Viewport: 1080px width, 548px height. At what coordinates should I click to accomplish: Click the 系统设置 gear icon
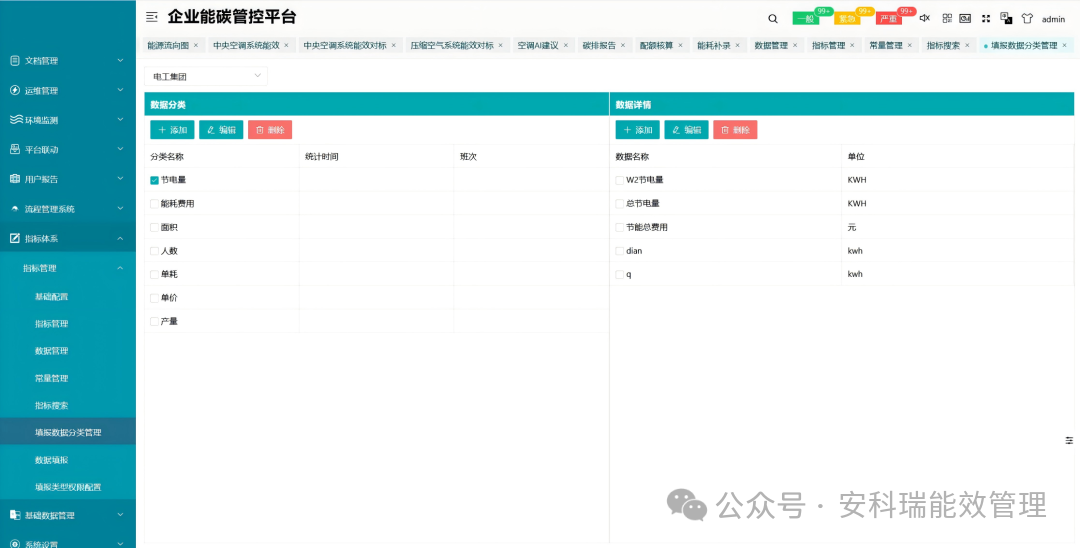pyautogui.click(x=15, y=544)
